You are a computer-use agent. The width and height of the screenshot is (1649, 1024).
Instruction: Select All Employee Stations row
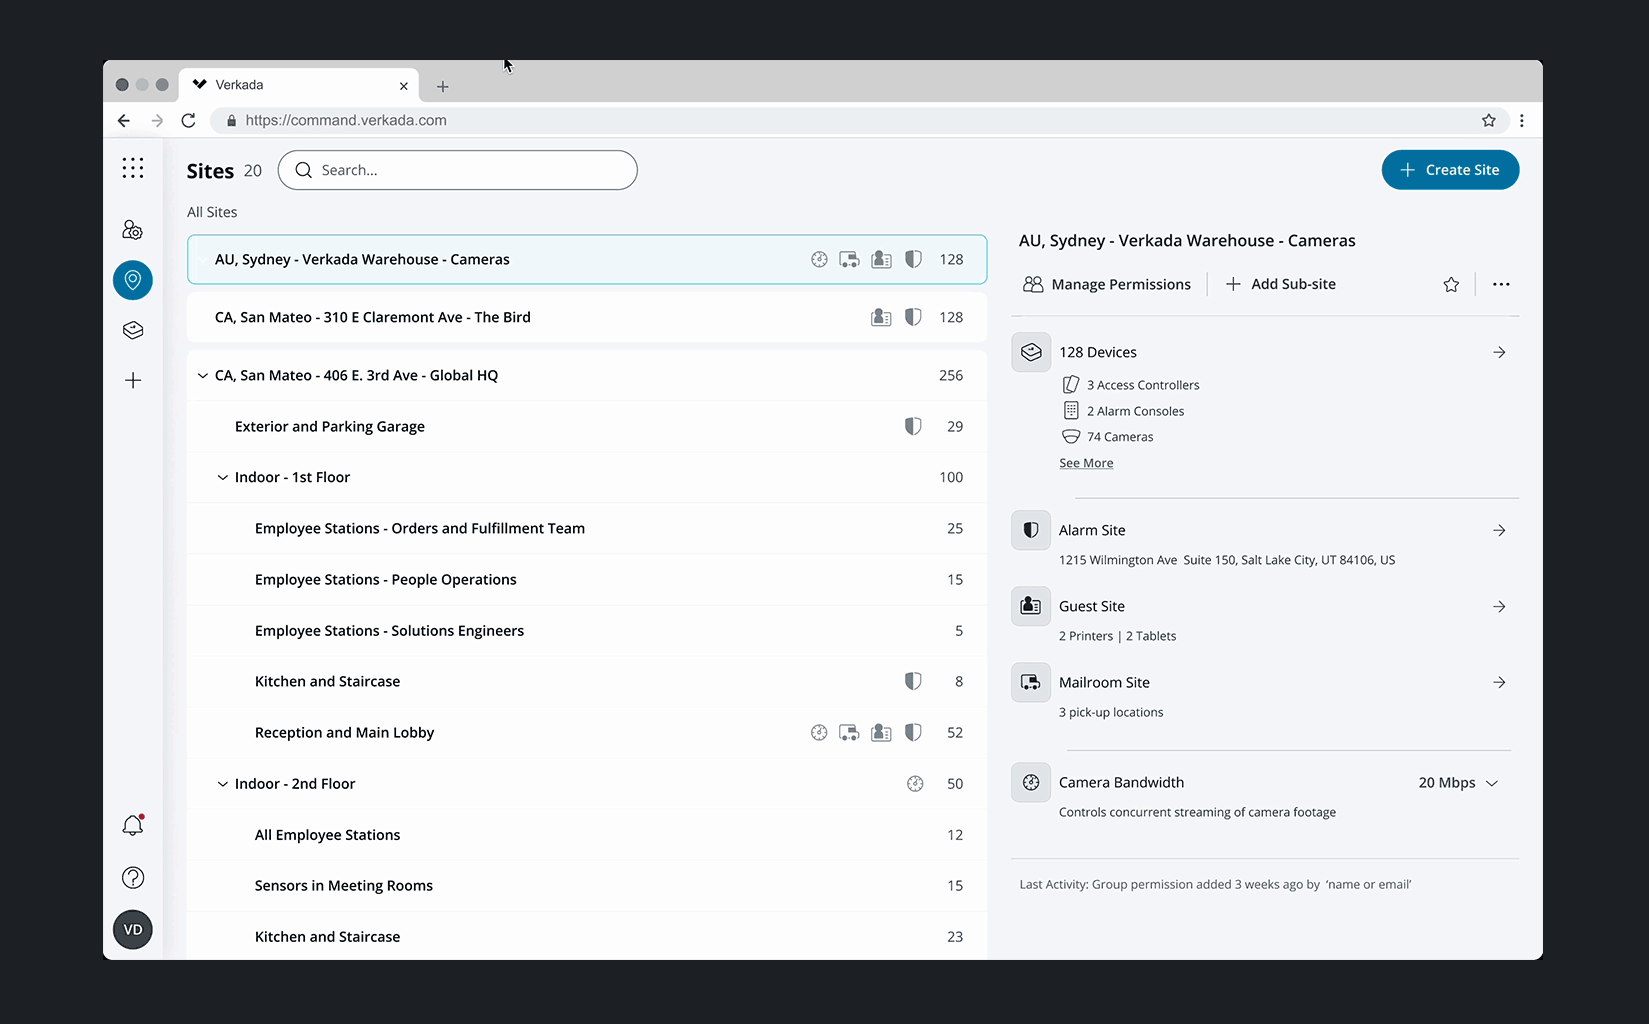coord(587,834)
